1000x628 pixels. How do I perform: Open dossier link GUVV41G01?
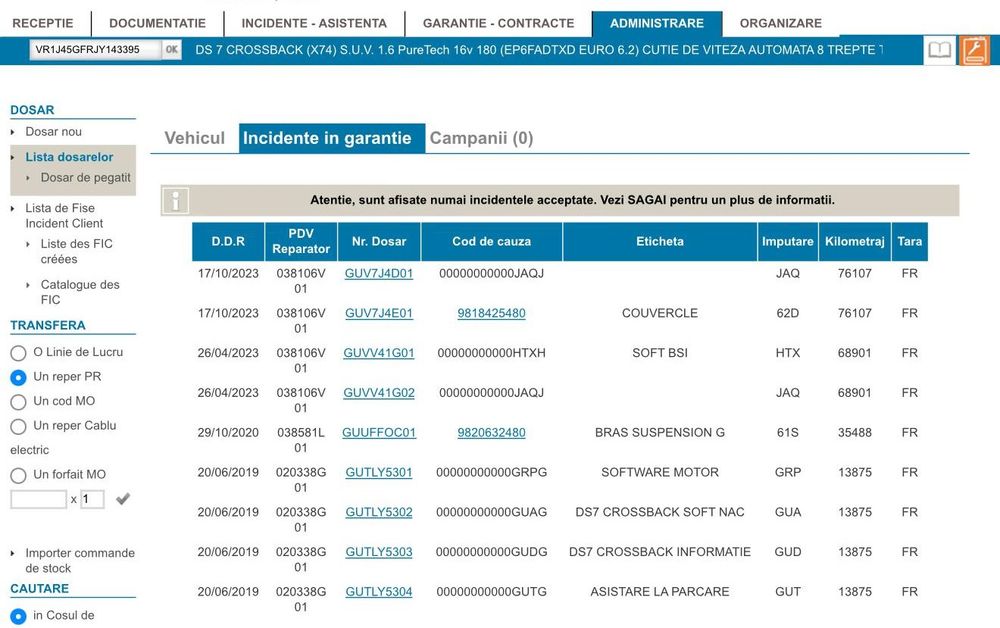tap(379, 353)
